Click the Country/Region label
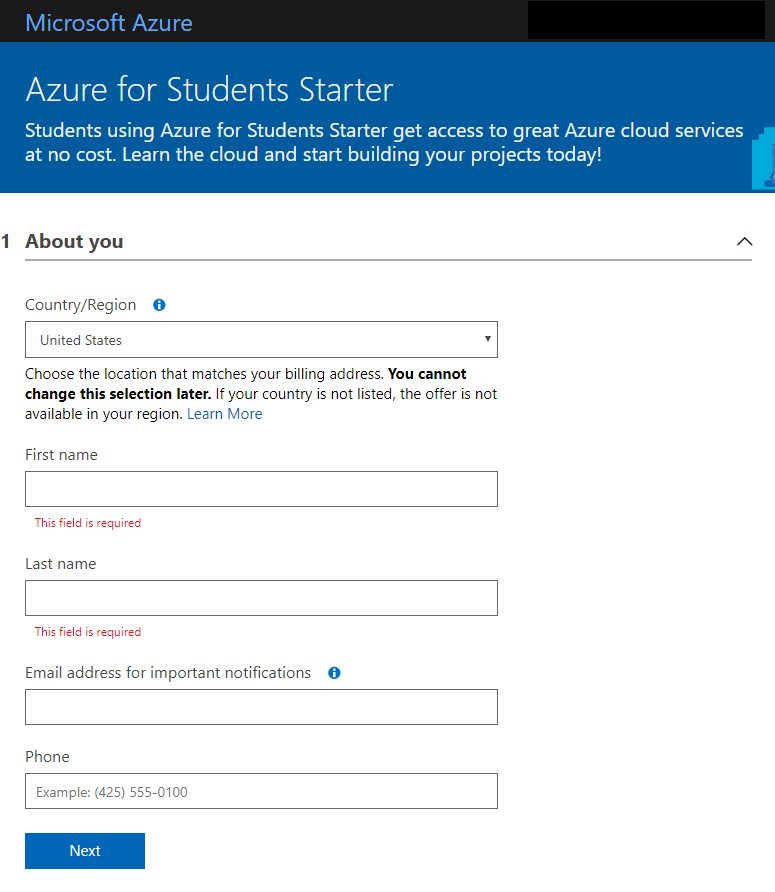The height and width of the screenshot is (892, 775). 81,305
